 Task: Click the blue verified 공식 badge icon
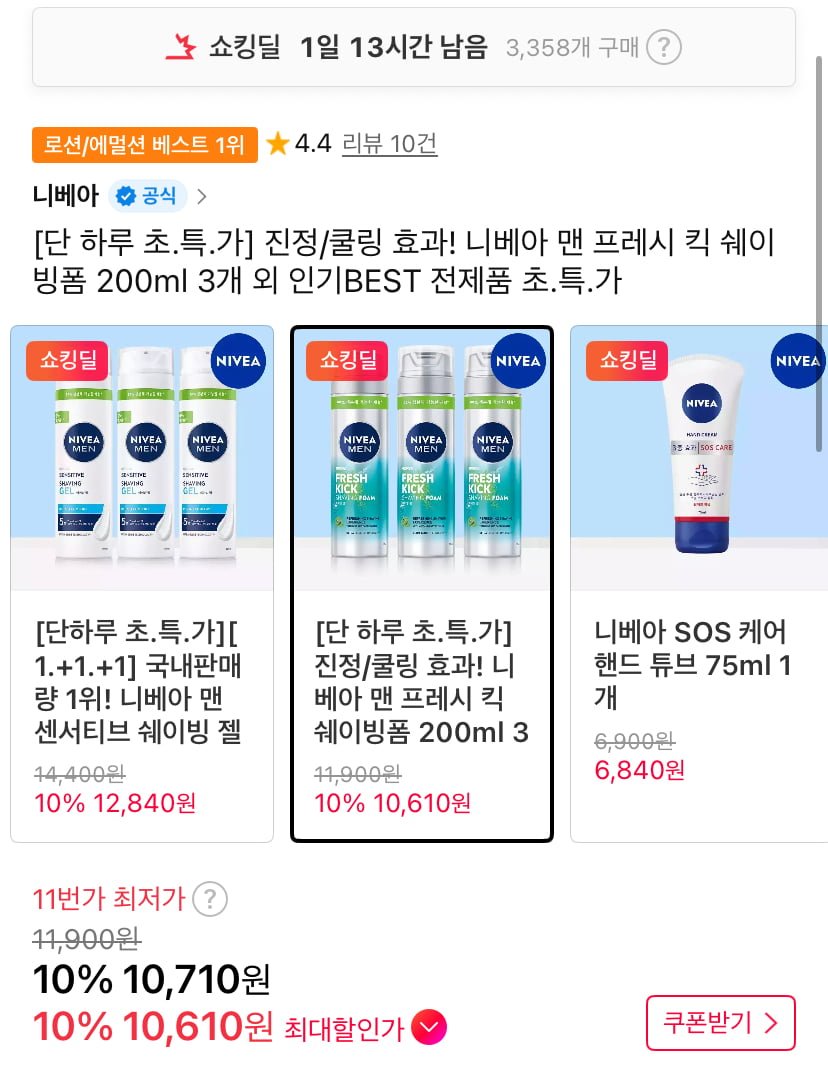[x=125, y=196]
